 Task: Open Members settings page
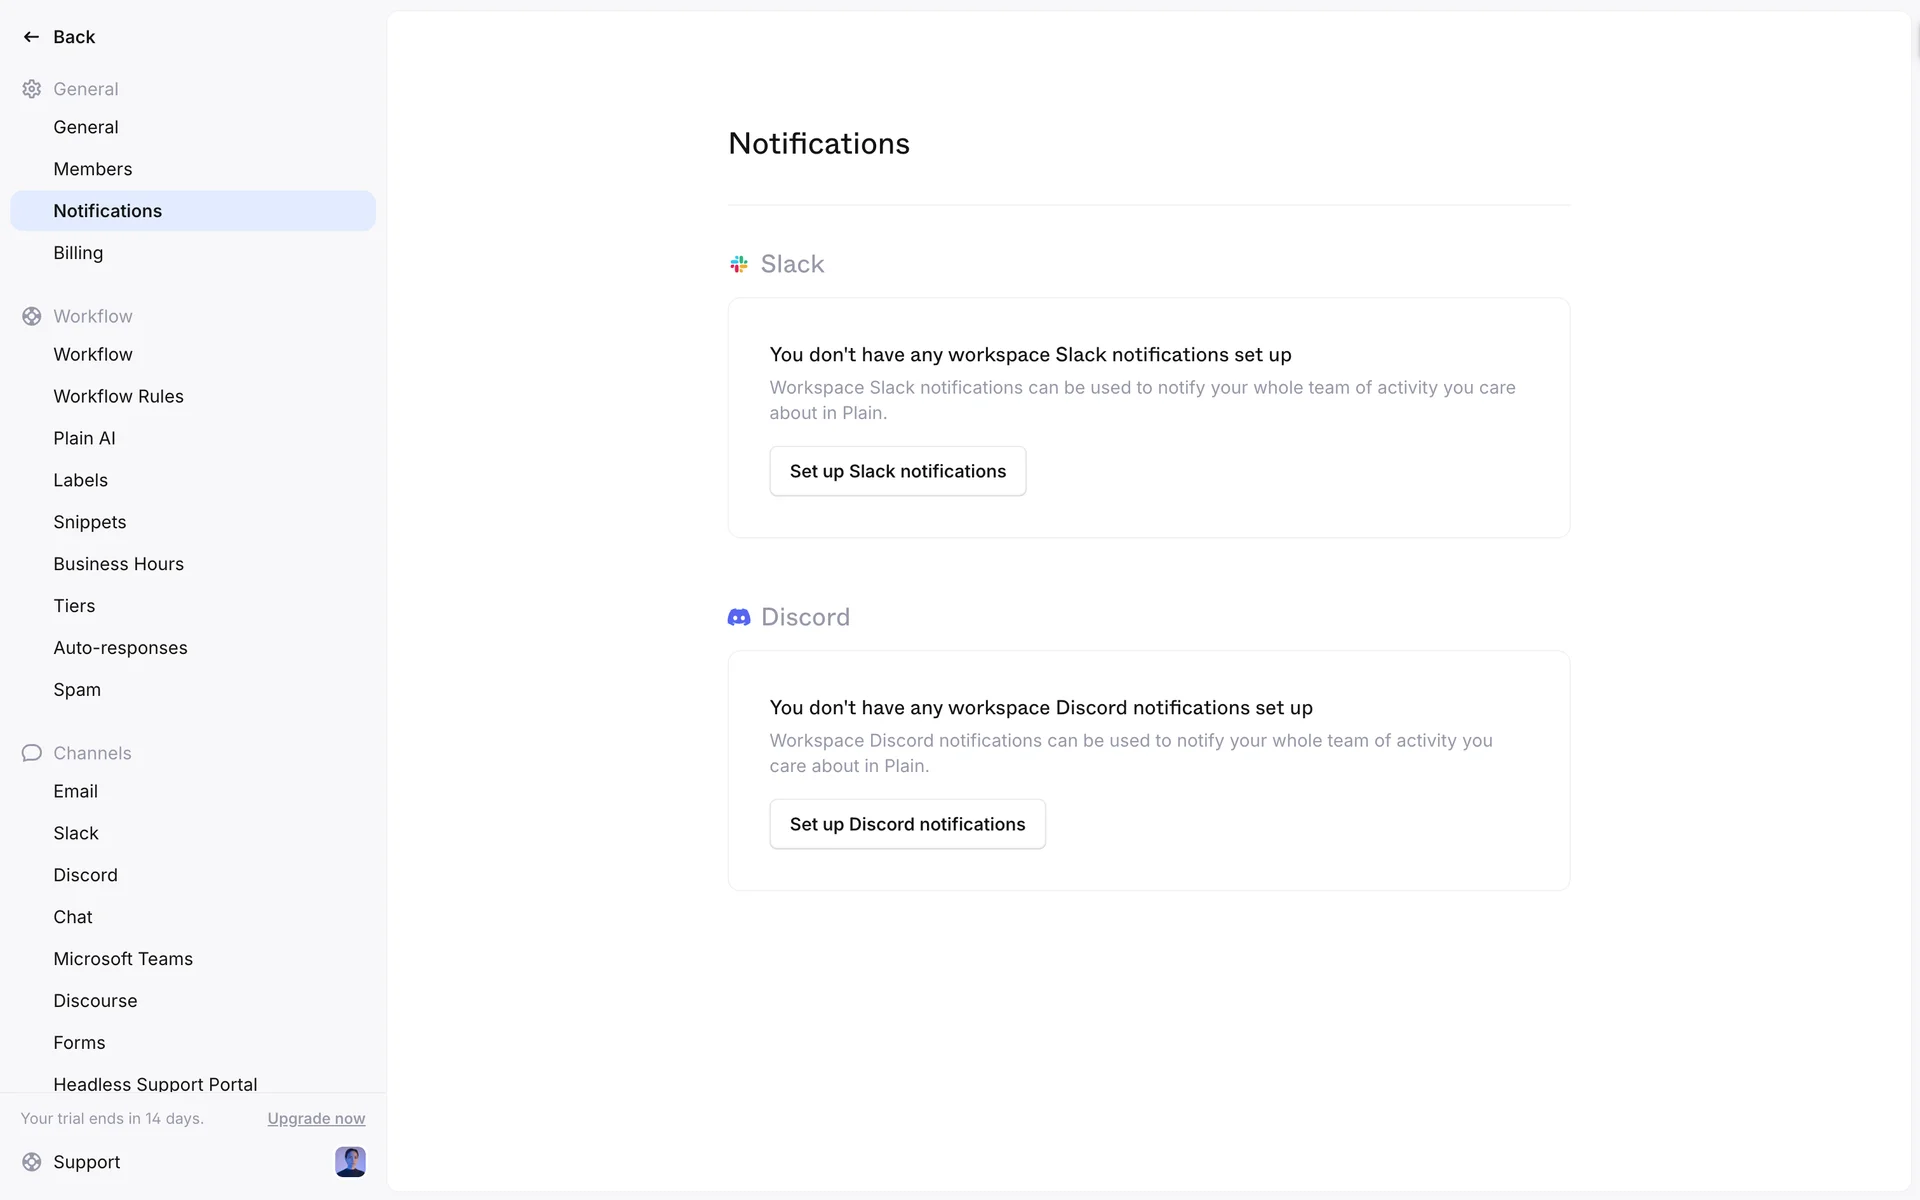(93, 169)
